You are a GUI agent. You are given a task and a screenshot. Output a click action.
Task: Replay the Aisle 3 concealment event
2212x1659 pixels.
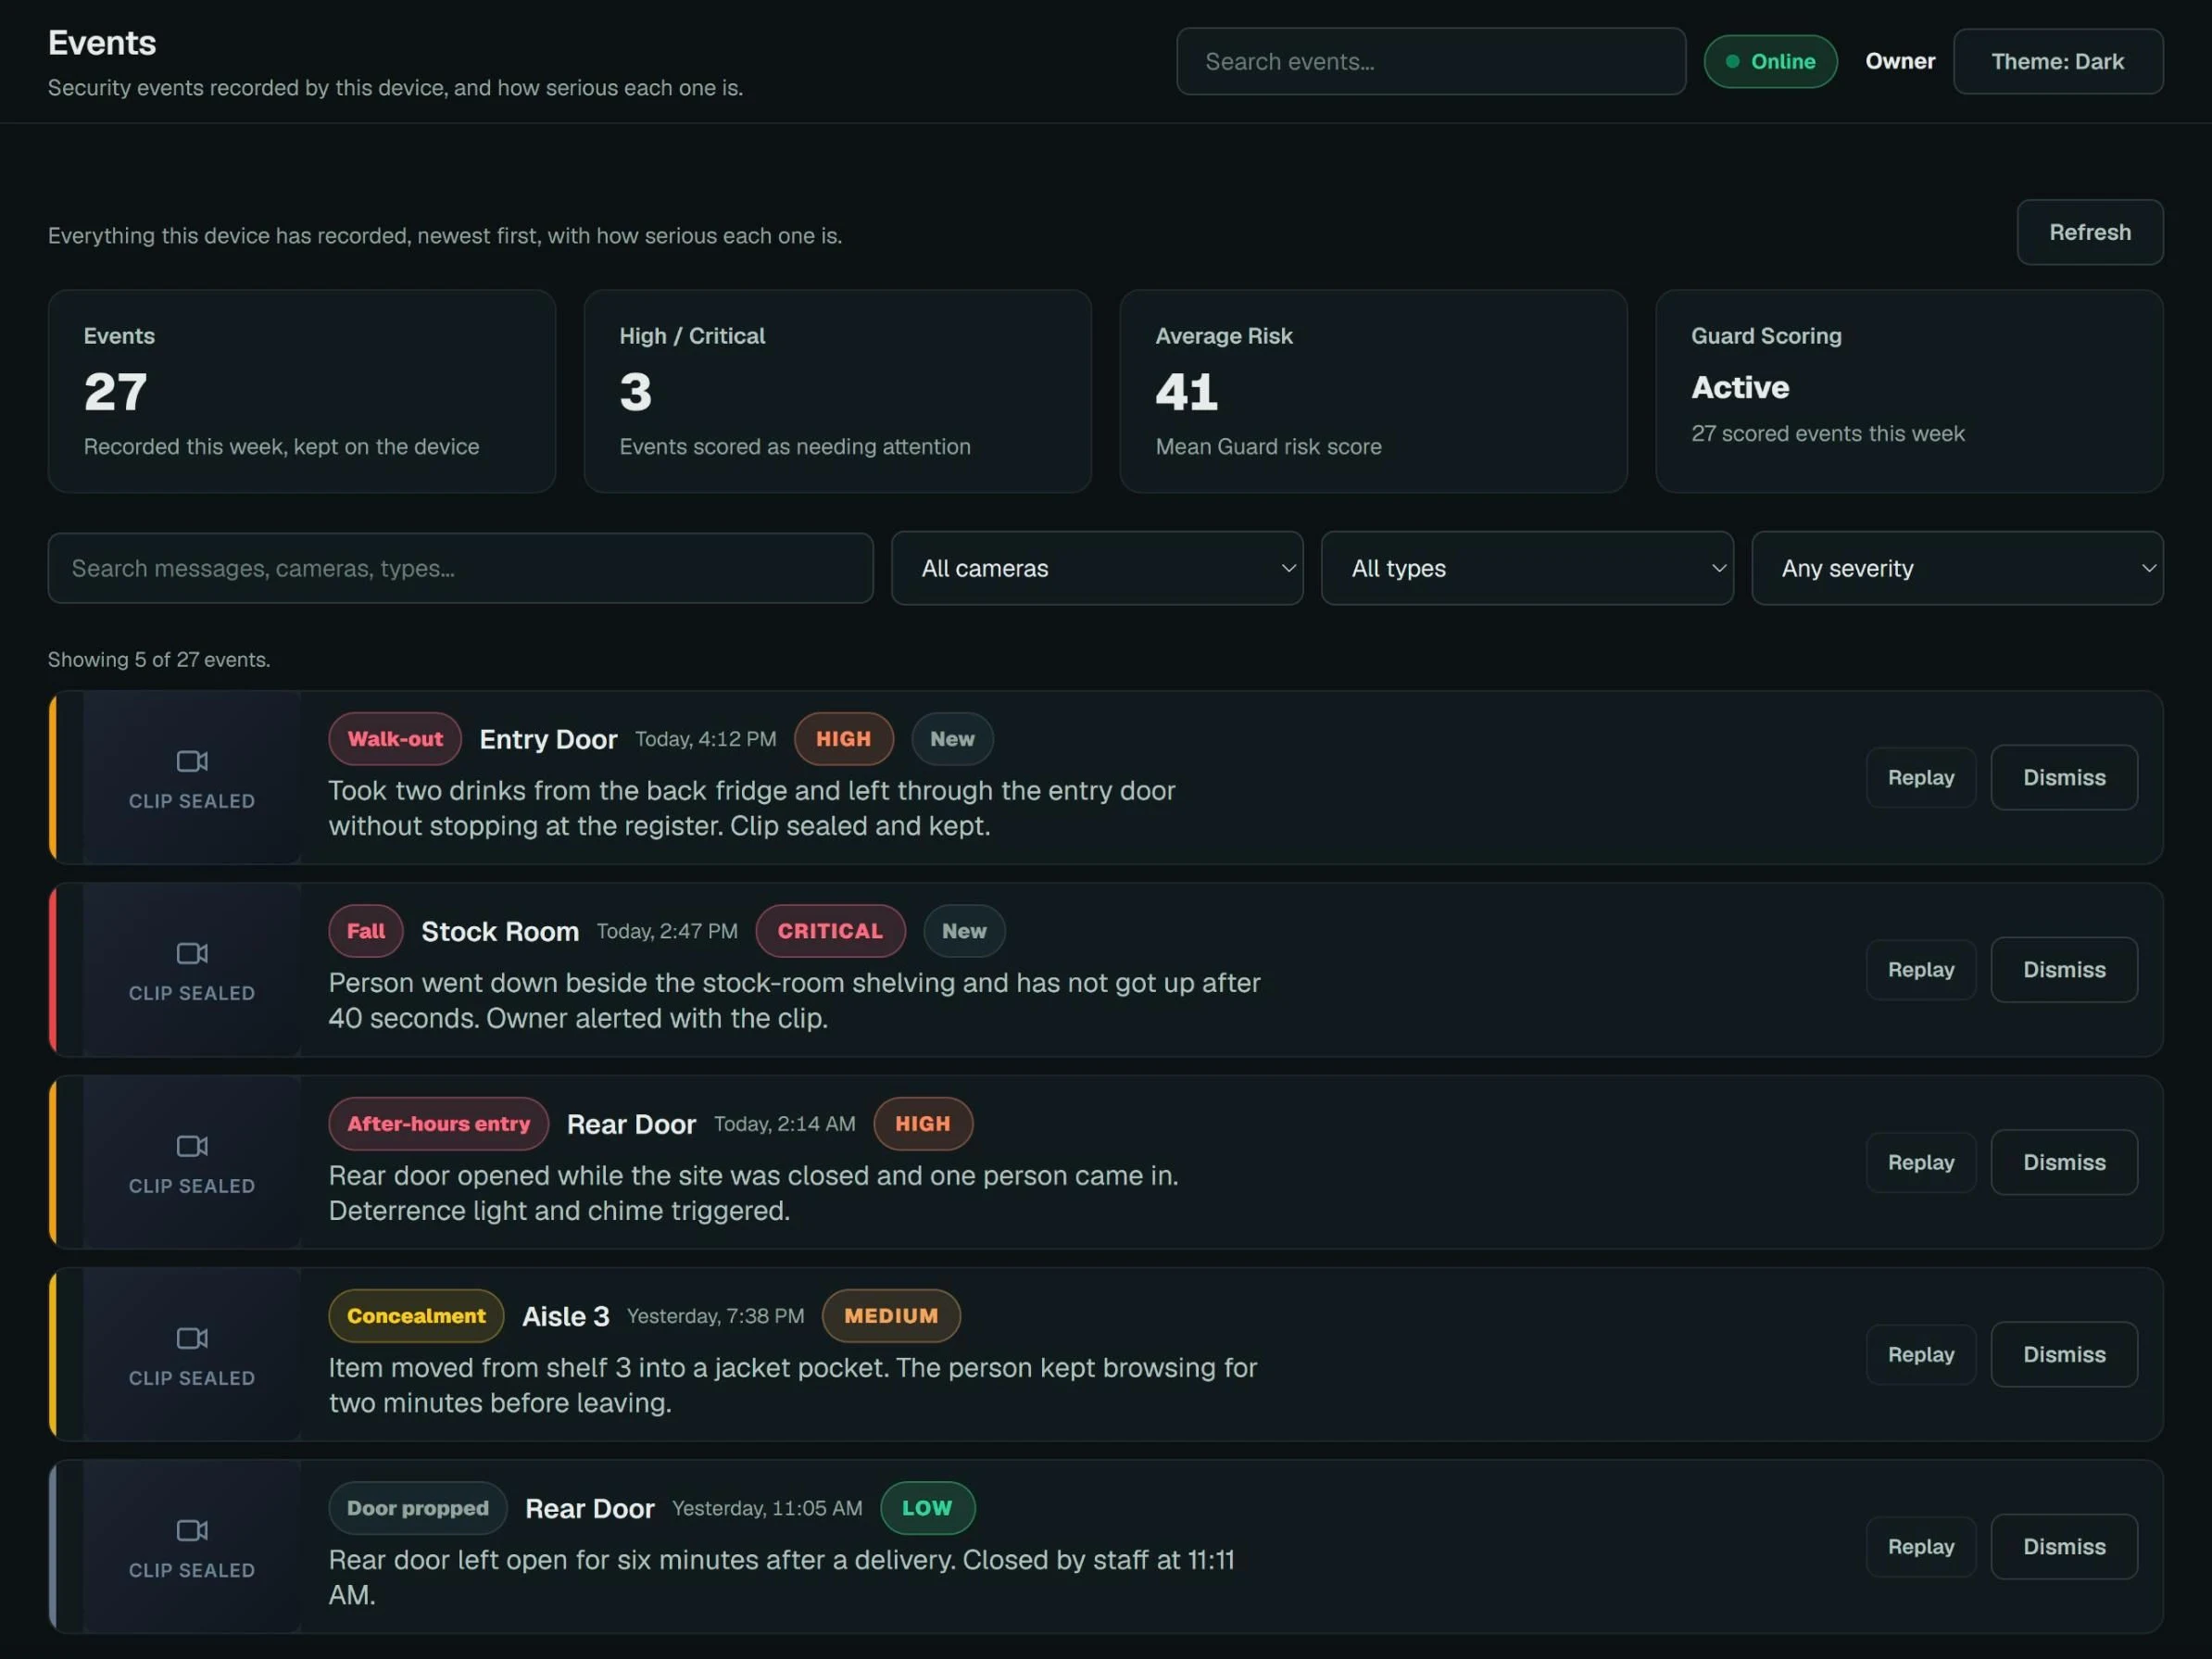click(1920, 1354)
